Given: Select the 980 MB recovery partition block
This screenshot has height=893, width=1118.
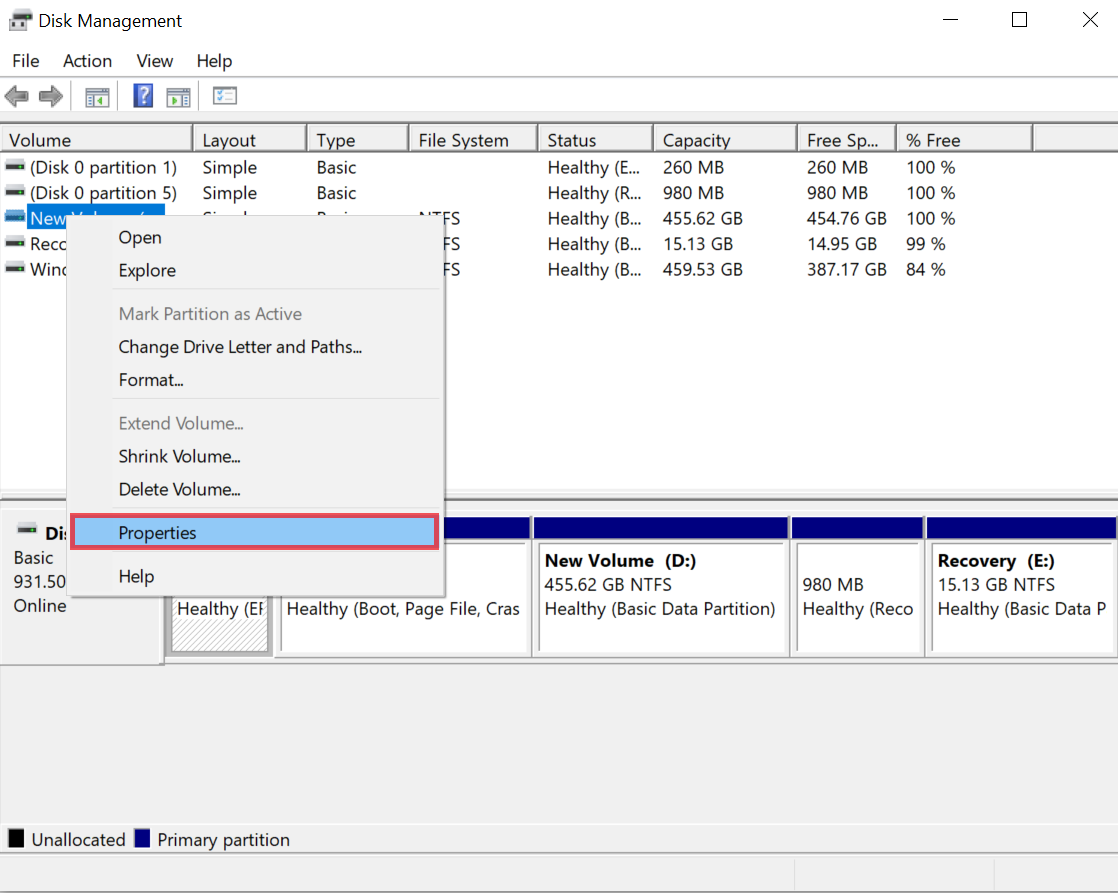Looking at the screenshot, I should (858, 585).
